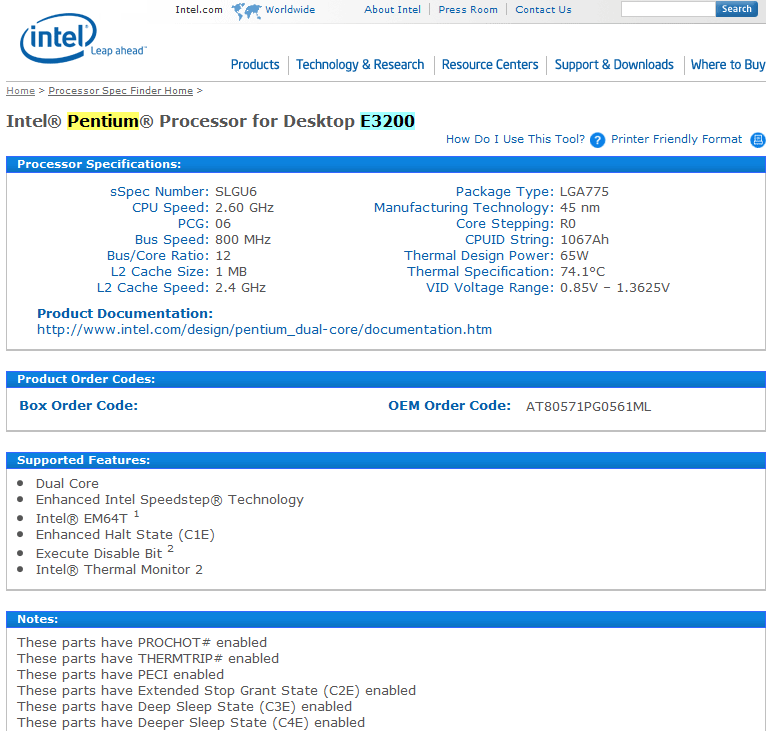Click the 45 nm value
The height and width of the screenshot is (731, 770).
(580, 208)
